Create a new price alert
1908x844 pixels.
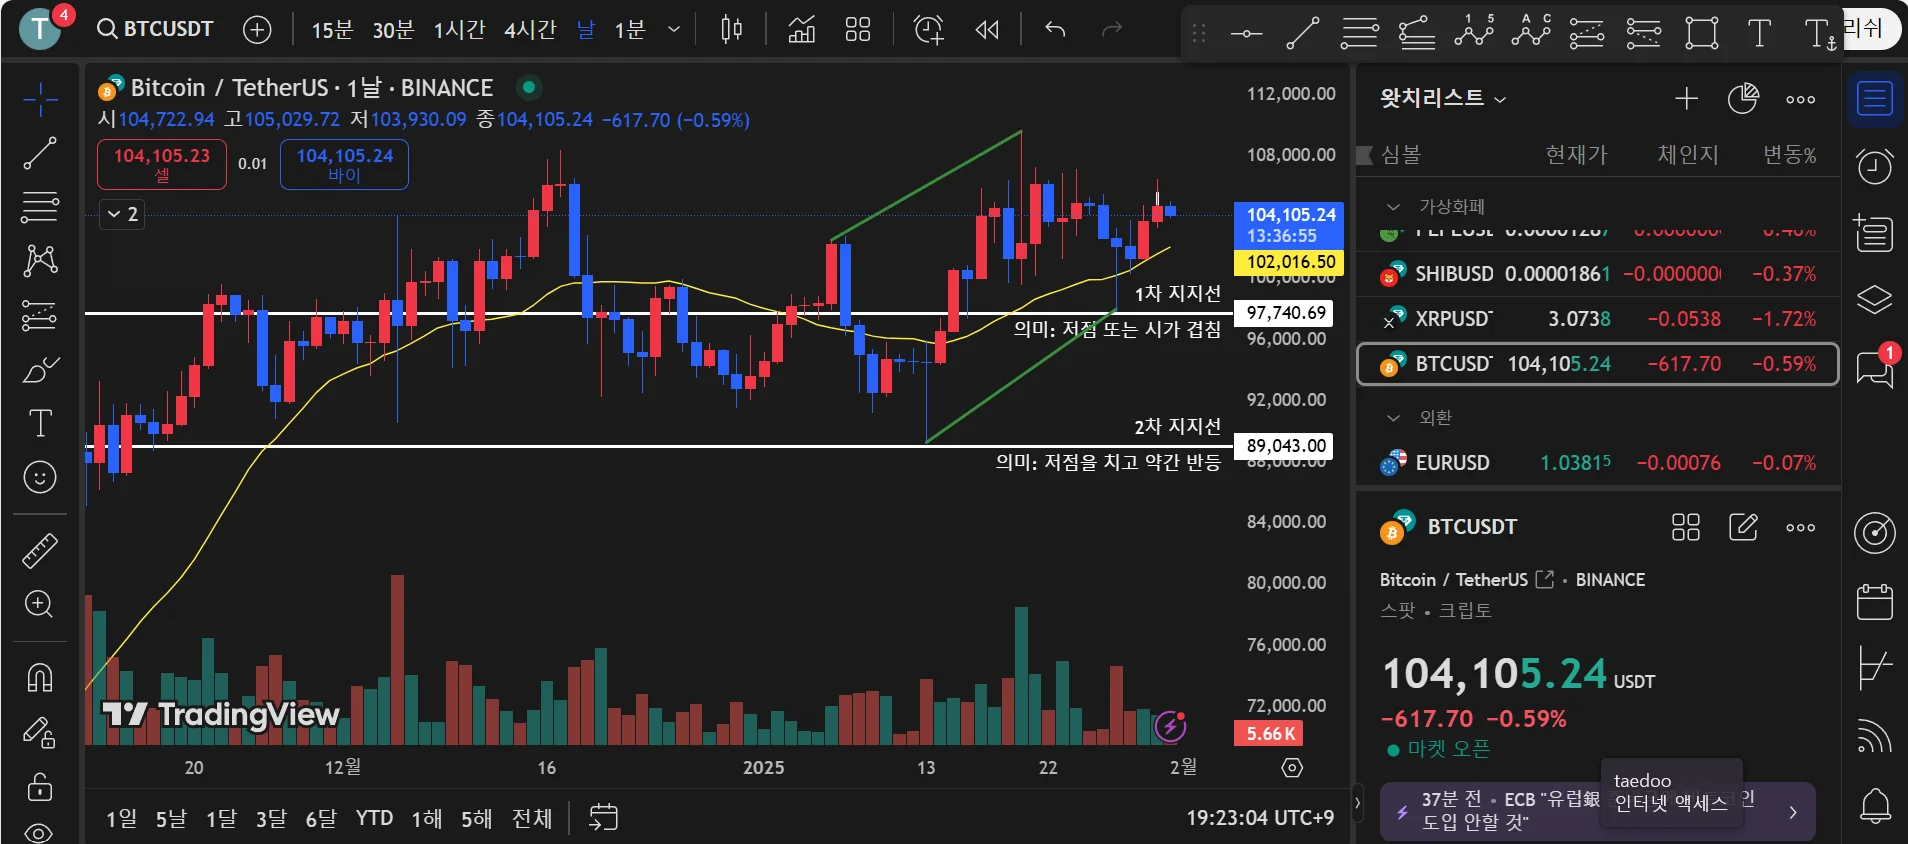point(929,30)
